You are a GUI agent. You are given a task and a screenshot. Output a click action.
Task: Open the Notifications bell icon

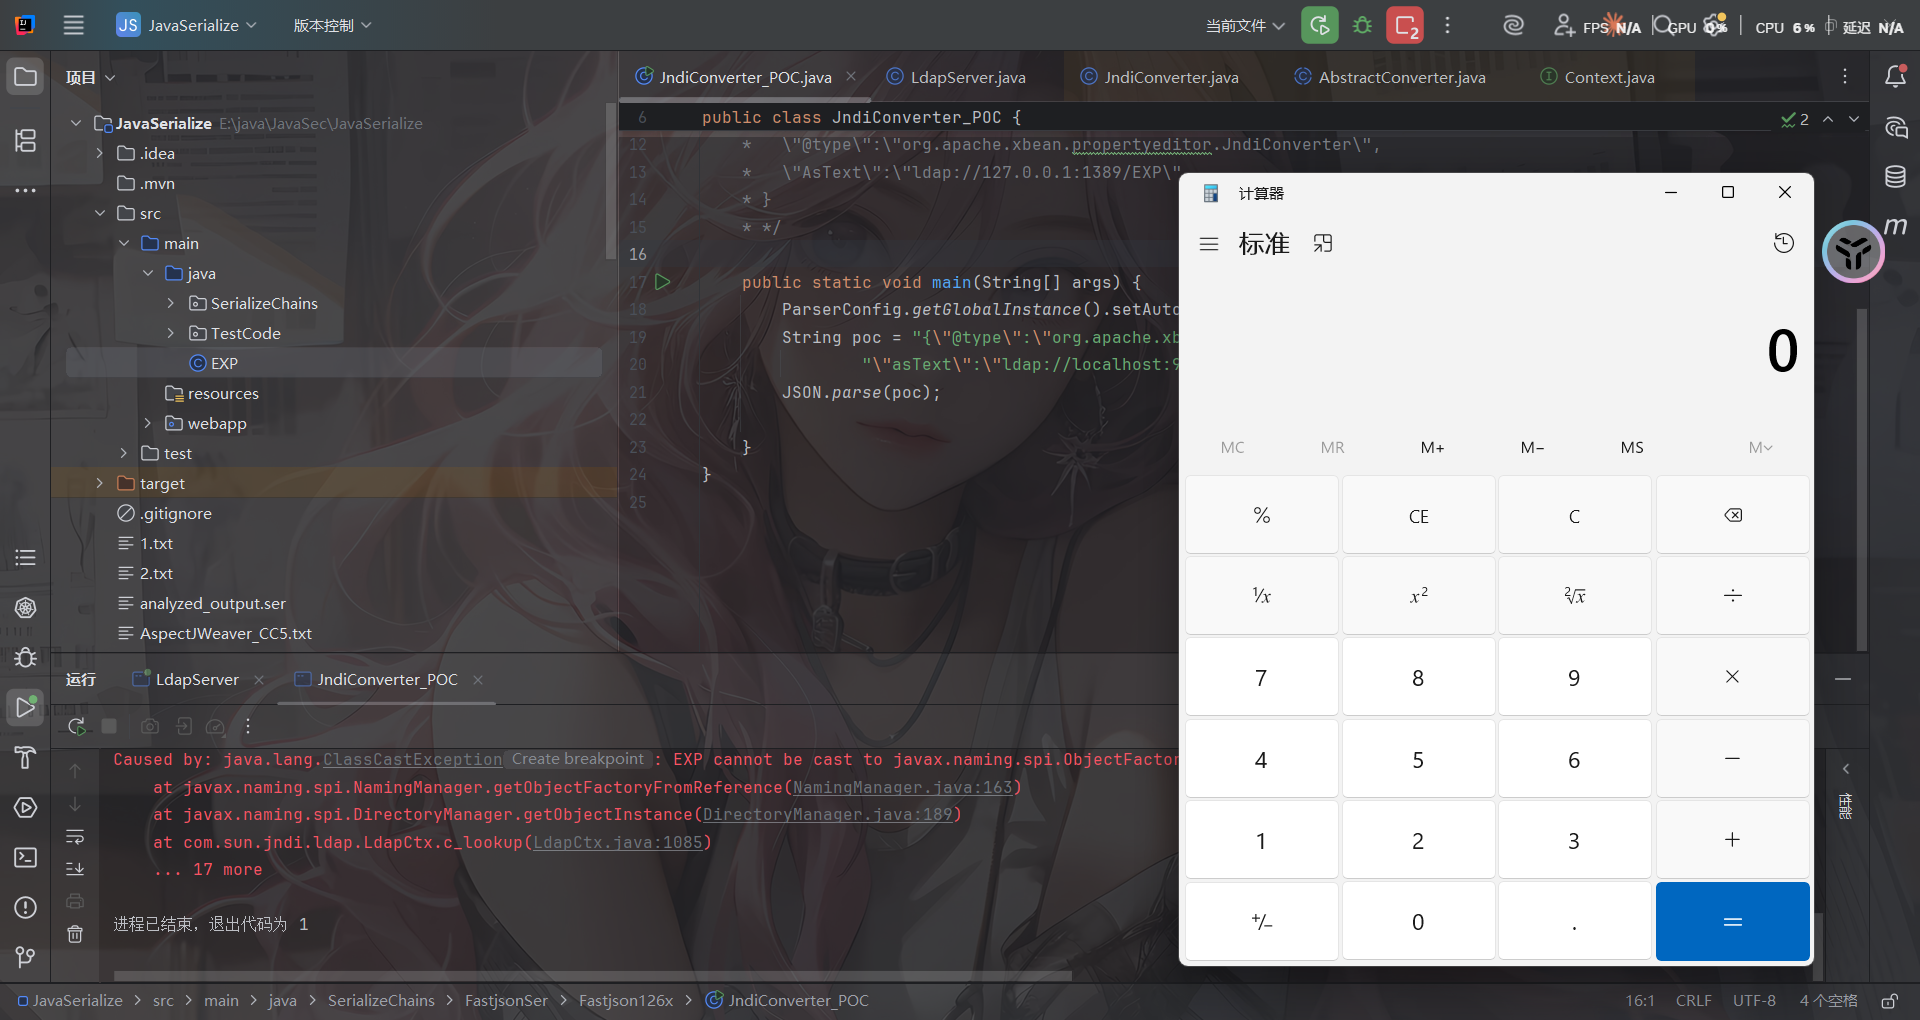pyautogui.click(x=1895, y=77)
